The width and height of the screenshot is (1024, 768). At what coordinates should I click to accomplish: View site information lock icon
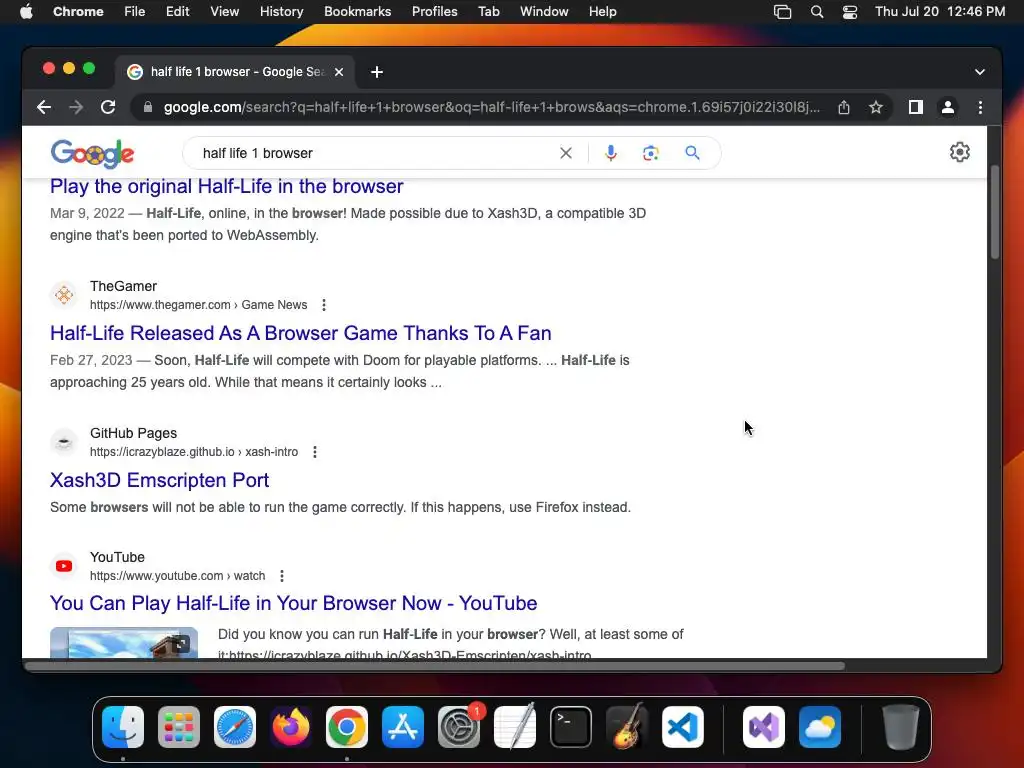[x=148, y=107]
